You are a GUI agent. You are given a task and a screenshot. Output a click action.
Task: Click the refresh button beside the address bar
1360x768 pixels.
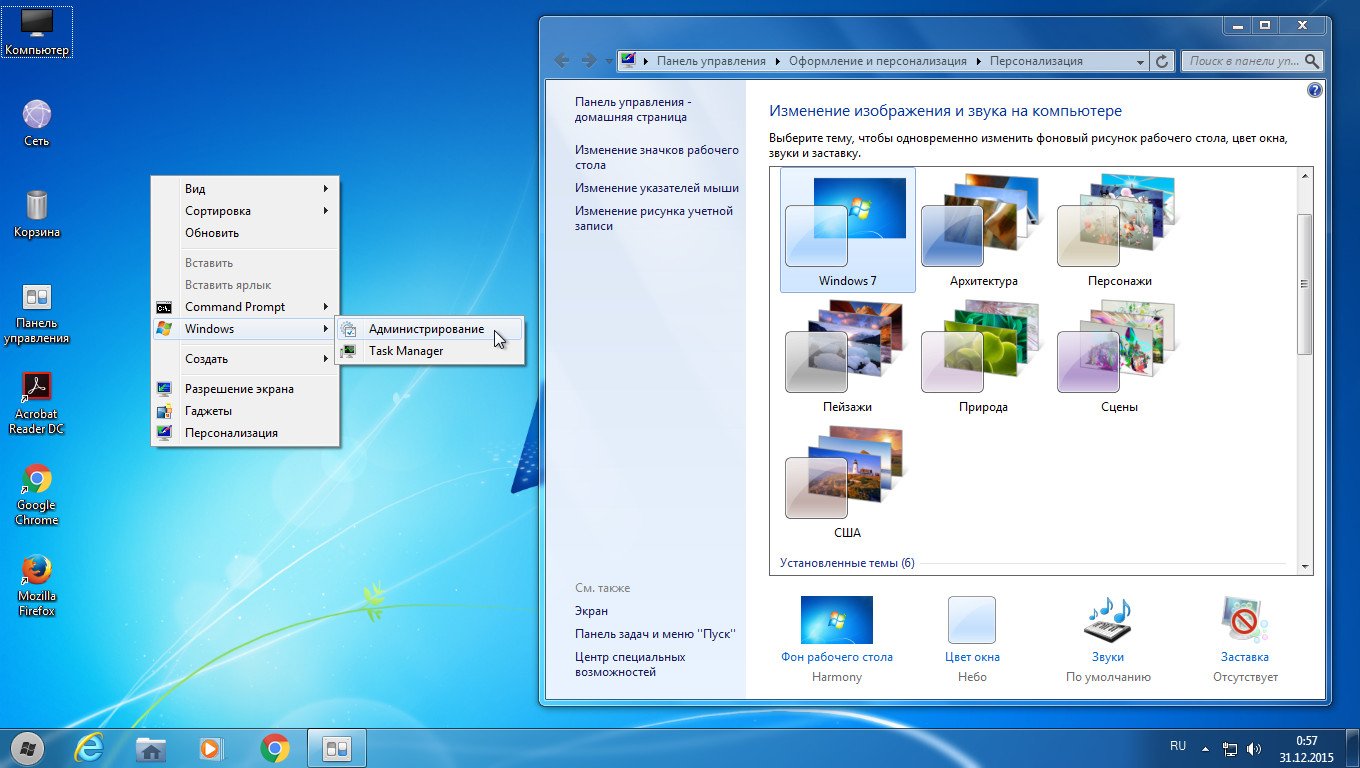tap(1162, 61)
